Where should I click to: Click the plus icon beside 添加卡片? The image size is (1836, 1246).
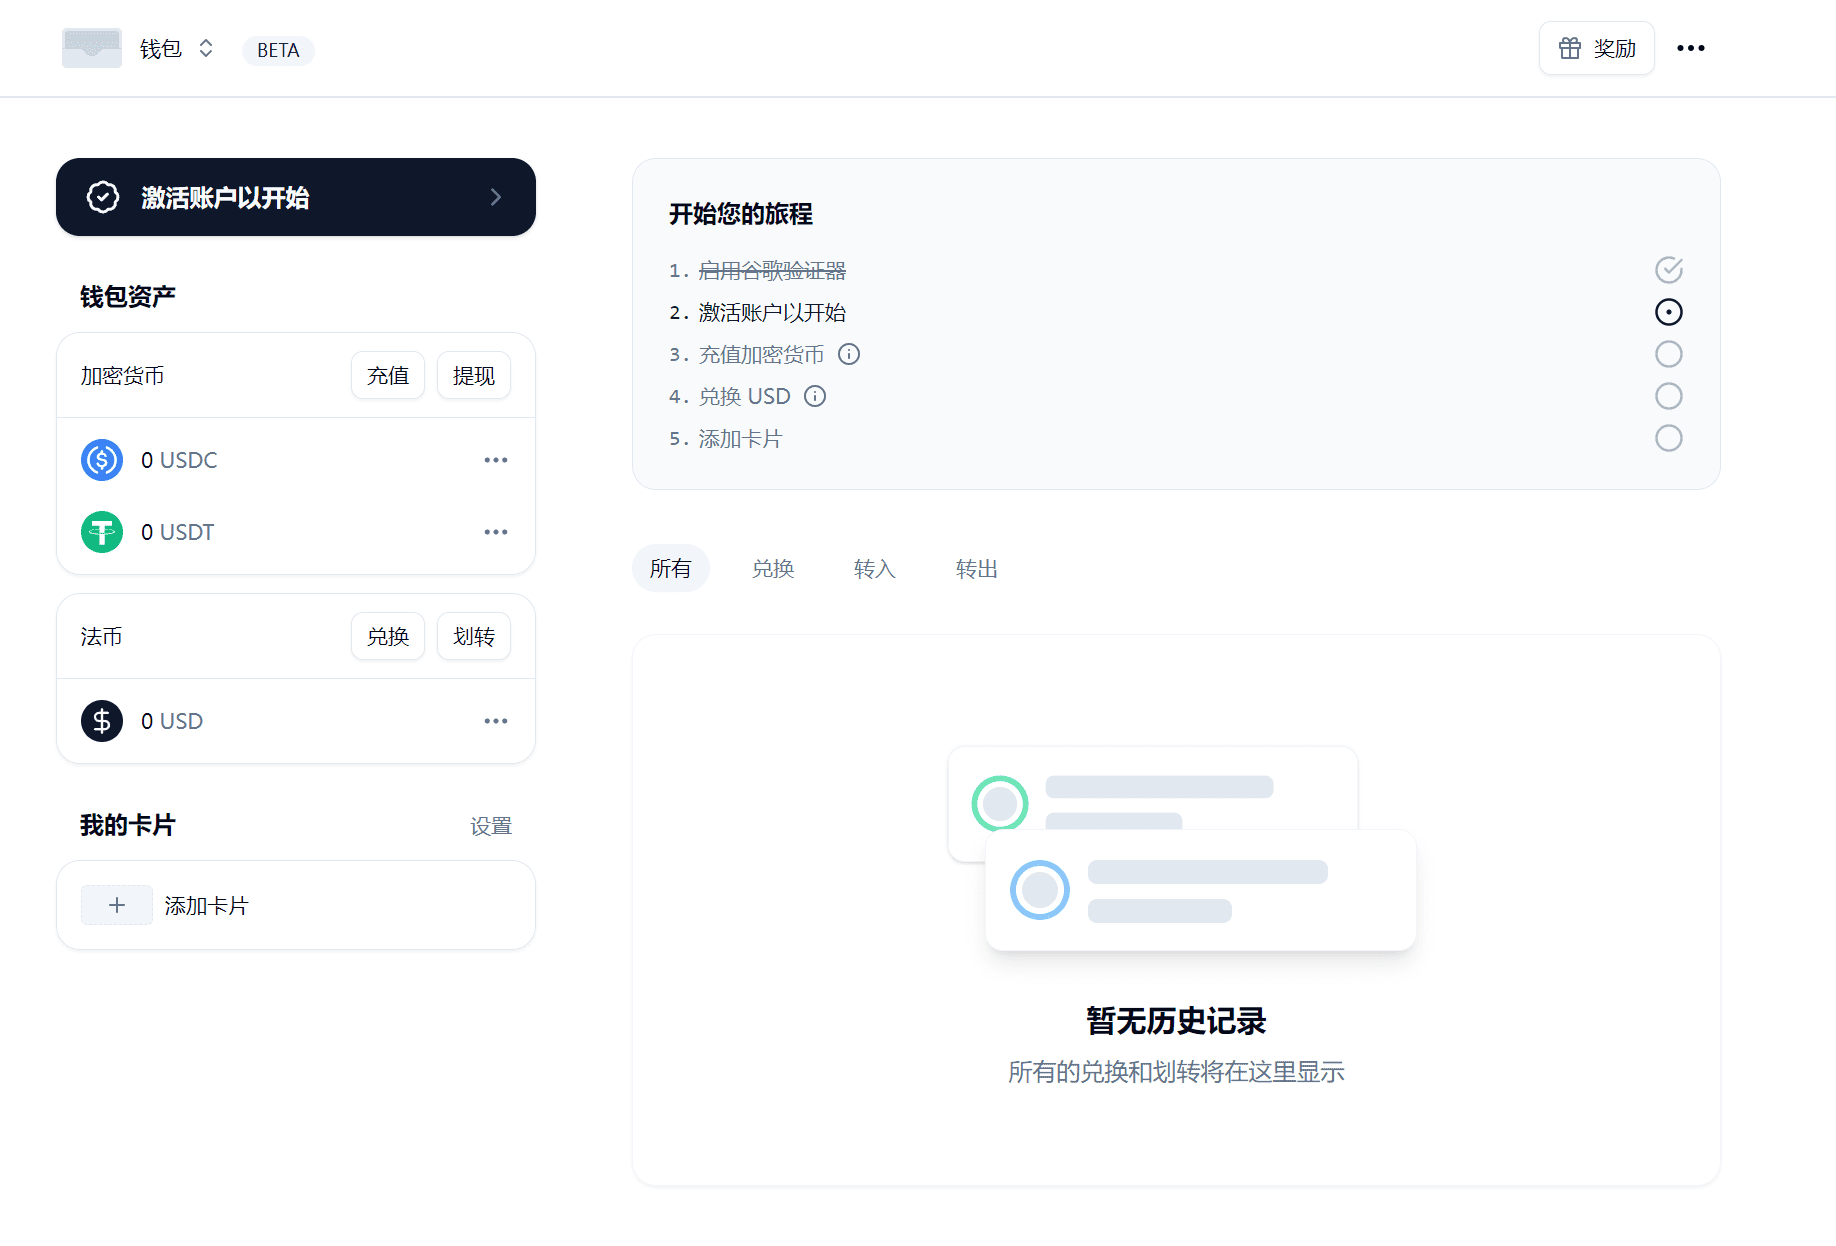[116, 905]
